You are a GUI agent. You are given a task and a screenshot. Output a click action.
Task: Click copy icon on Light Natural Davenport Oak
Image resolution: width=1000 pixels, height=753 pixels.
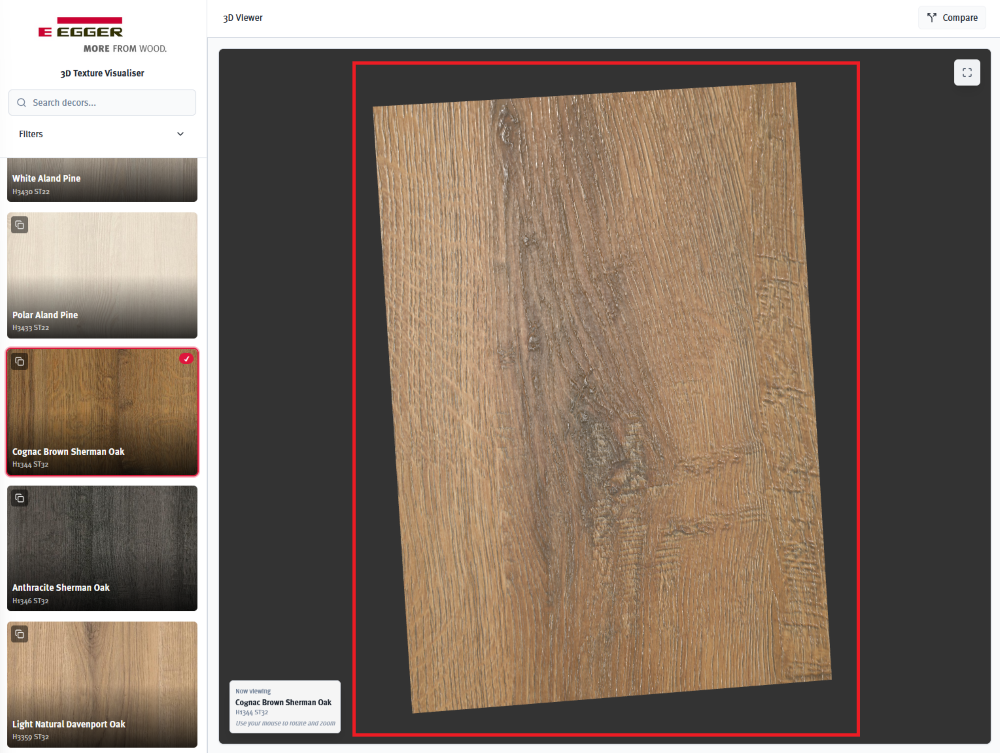point(20,634)
